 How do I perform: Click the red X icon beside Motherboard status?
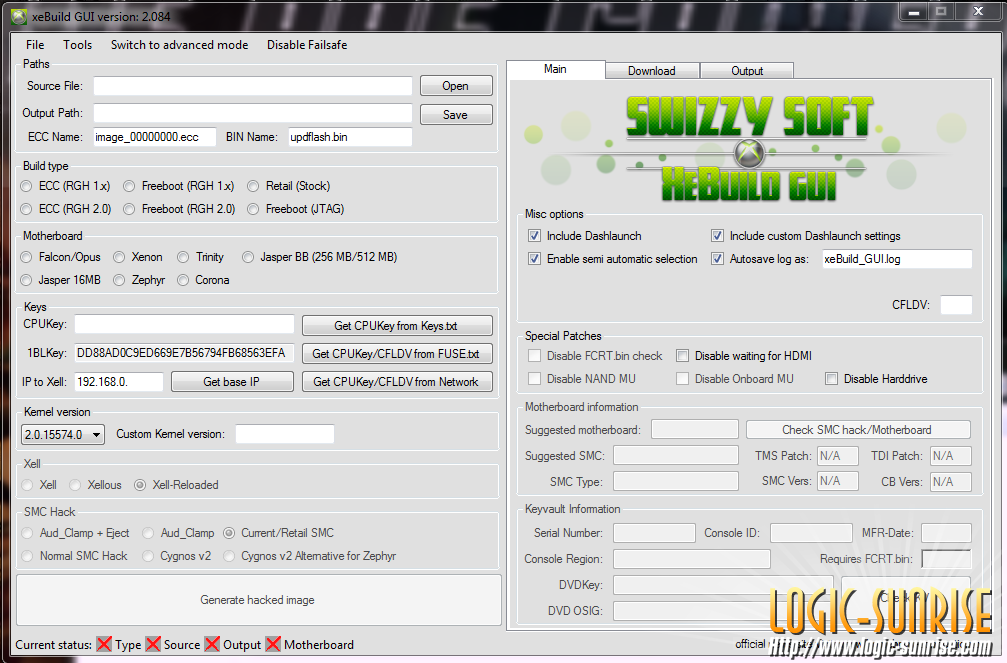273,644
